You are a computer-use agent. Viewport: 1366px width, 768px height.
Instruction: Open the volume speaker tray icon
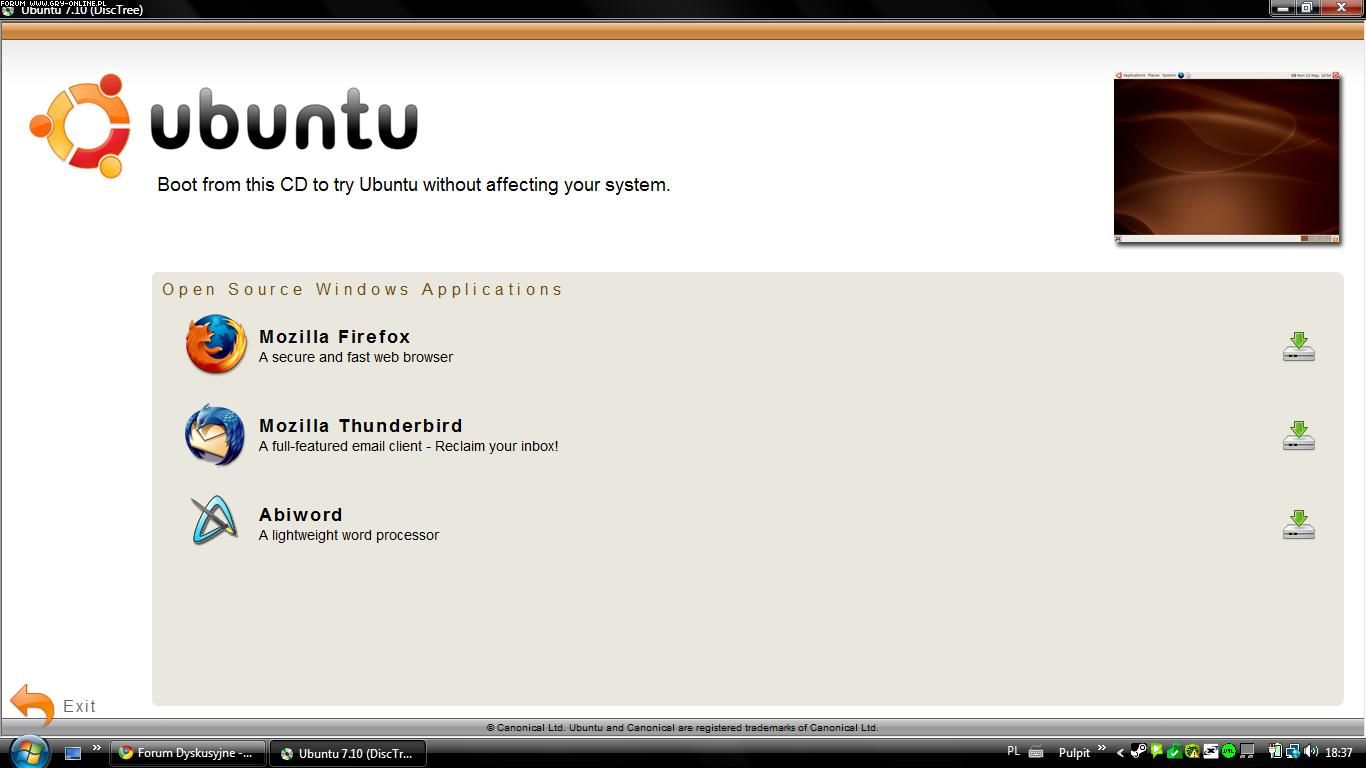pos(1310,752)
